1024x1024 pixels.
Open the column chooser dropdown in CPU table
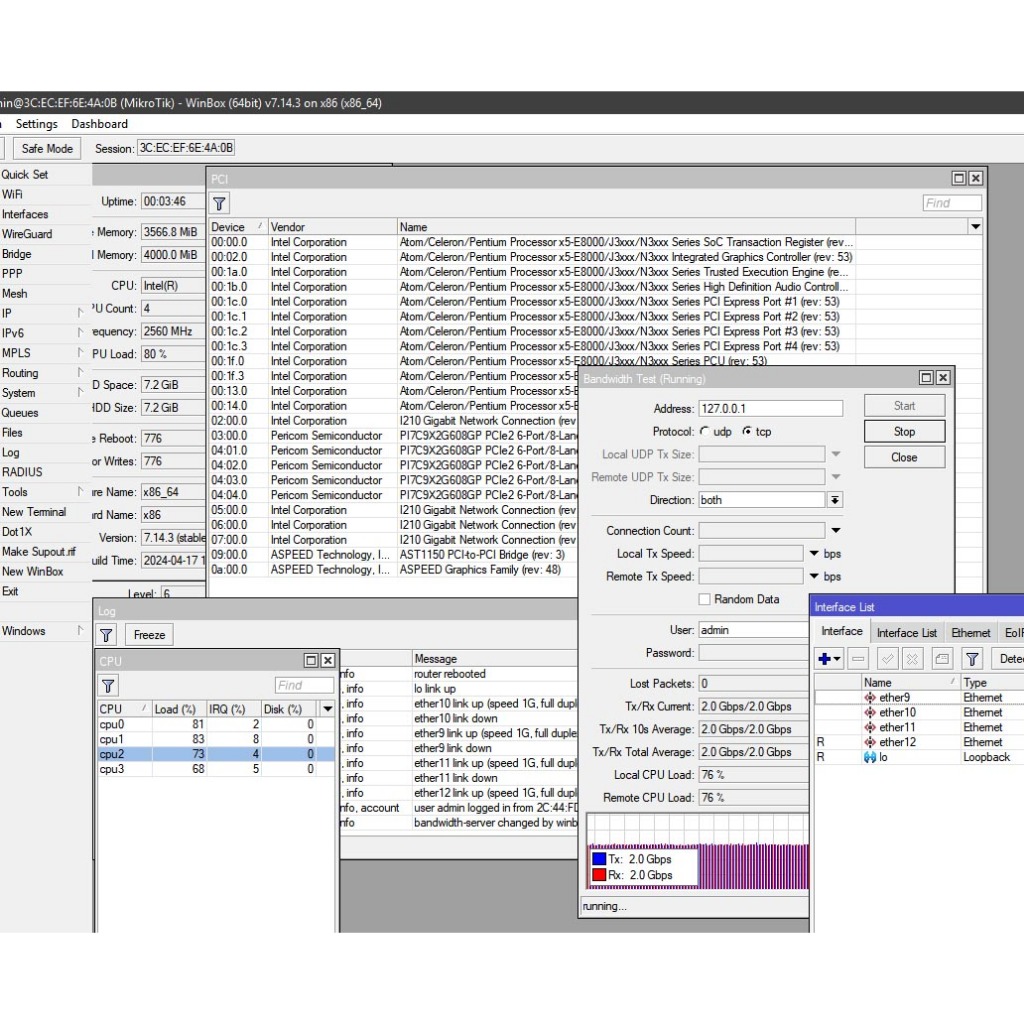click(x=327, y=709)
